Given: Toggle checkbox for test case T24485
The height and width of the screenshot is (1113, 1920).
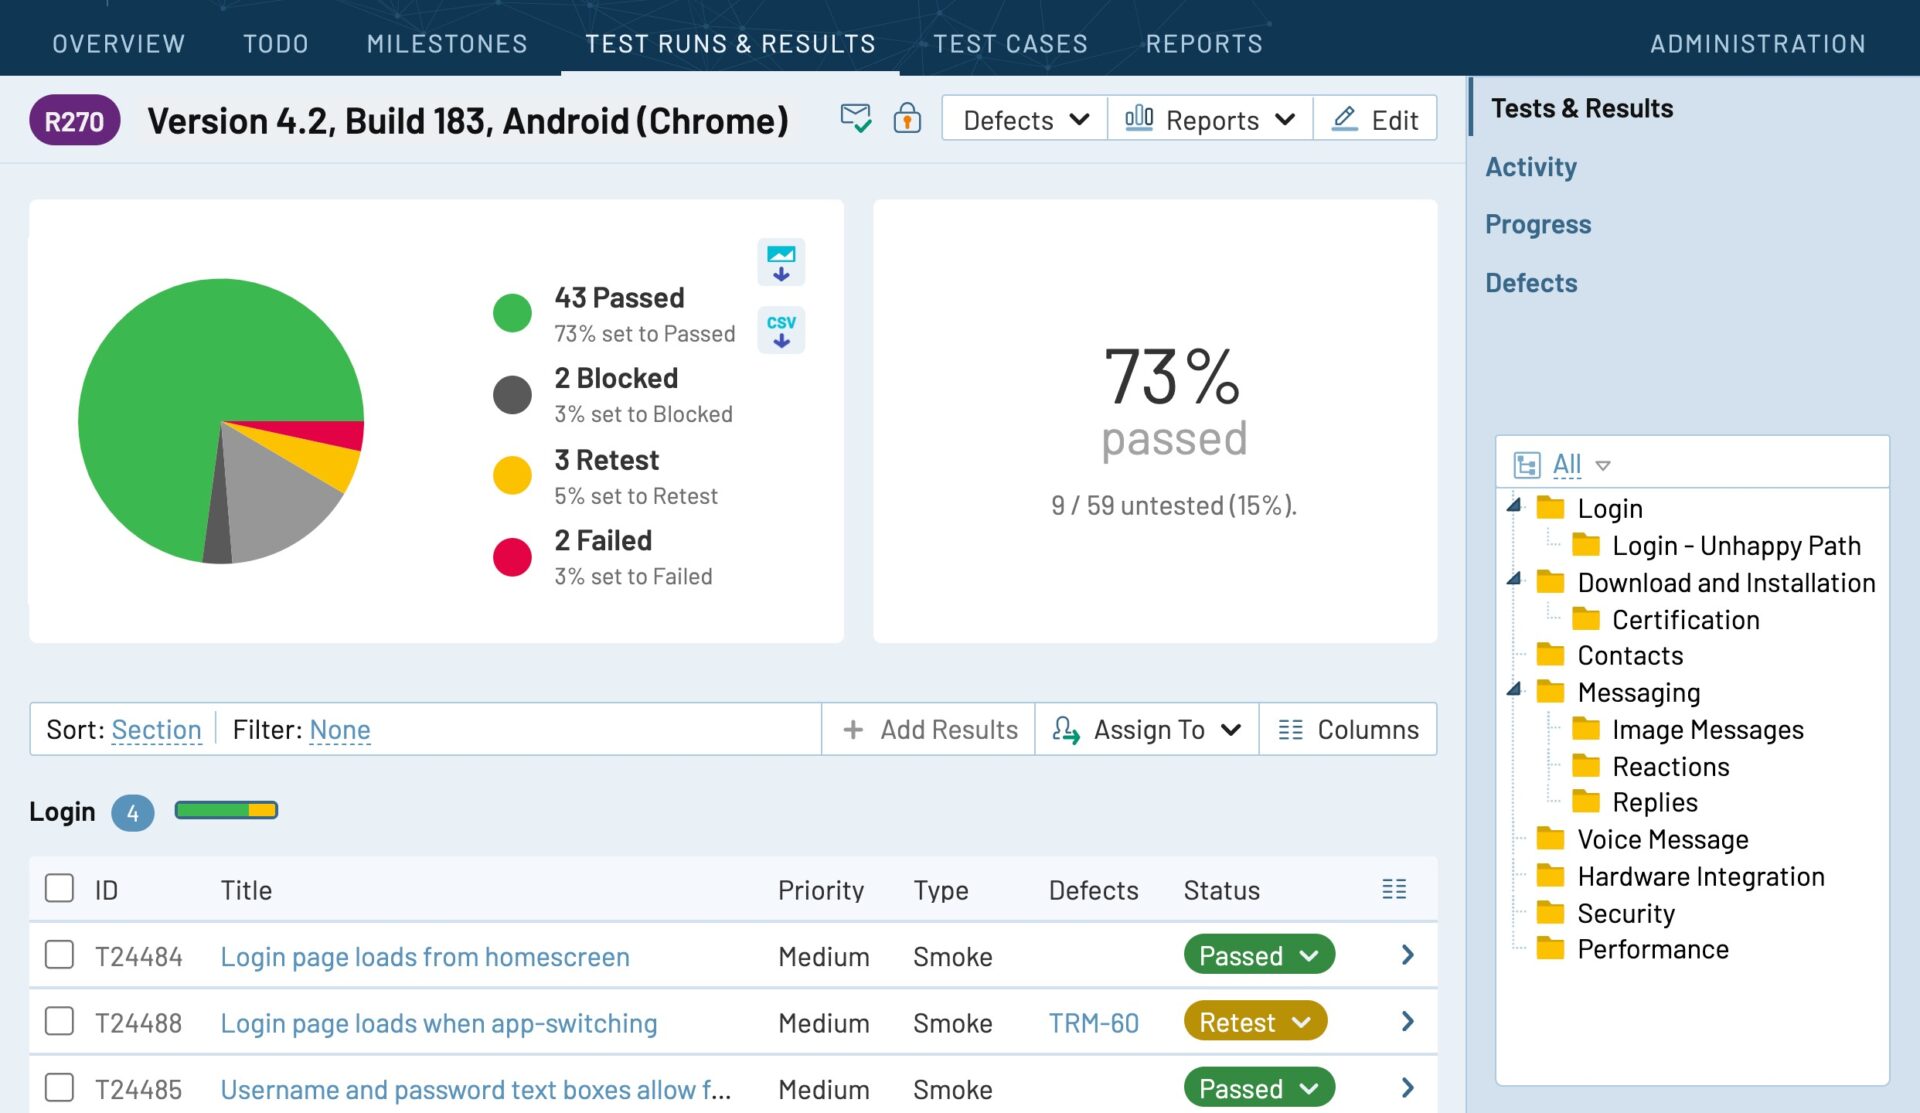Looking at the screenshot, I should click(x=60, y=1086).
